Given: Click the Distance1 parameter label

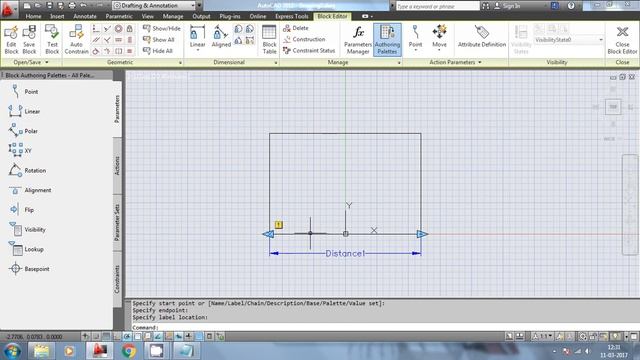Looking at the screenshot, I should (x=345, y=253).
